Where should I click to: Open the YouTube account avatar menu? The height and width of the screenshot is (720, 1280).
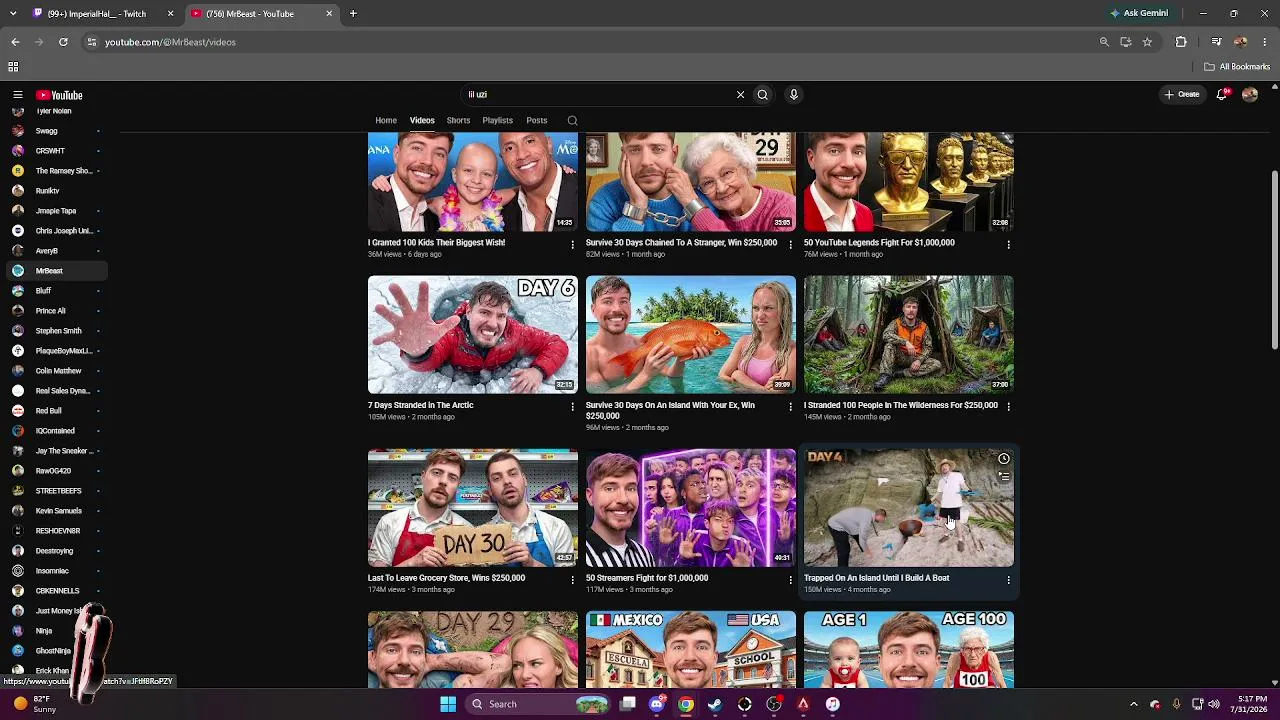click(1250, 94)
